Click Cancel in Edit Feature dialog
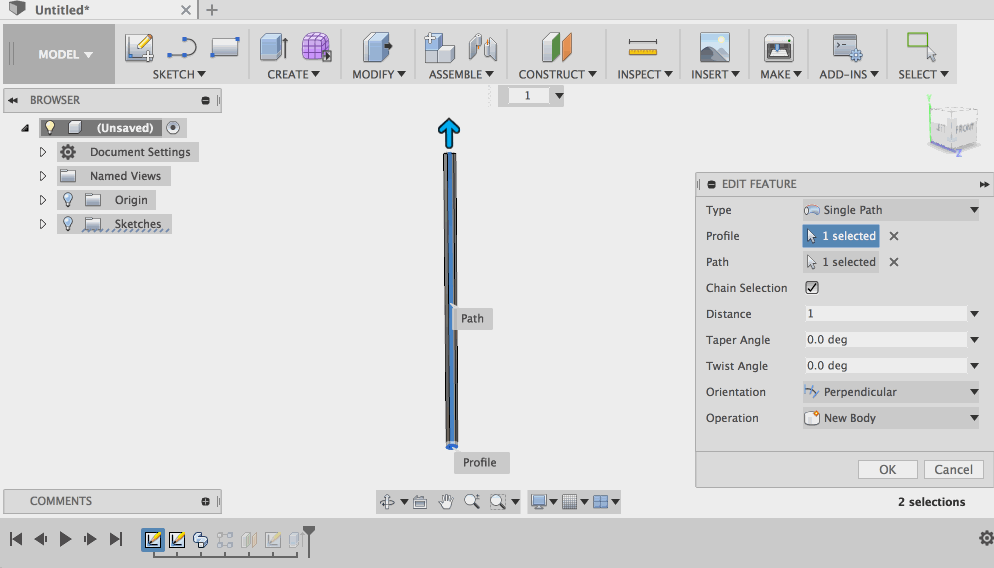 [952, 469]
